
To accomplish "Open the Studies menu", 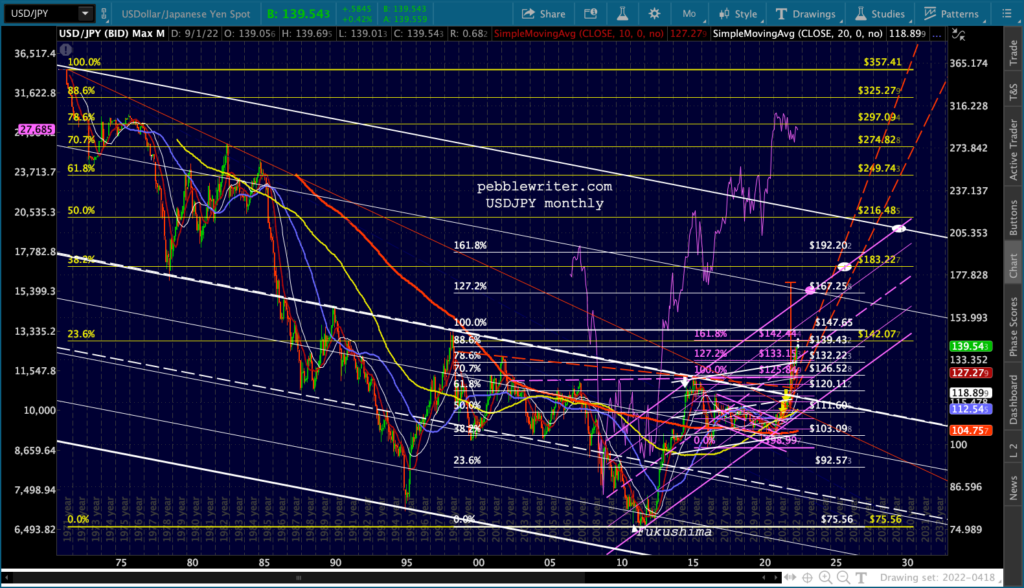I will click(880, 14).
